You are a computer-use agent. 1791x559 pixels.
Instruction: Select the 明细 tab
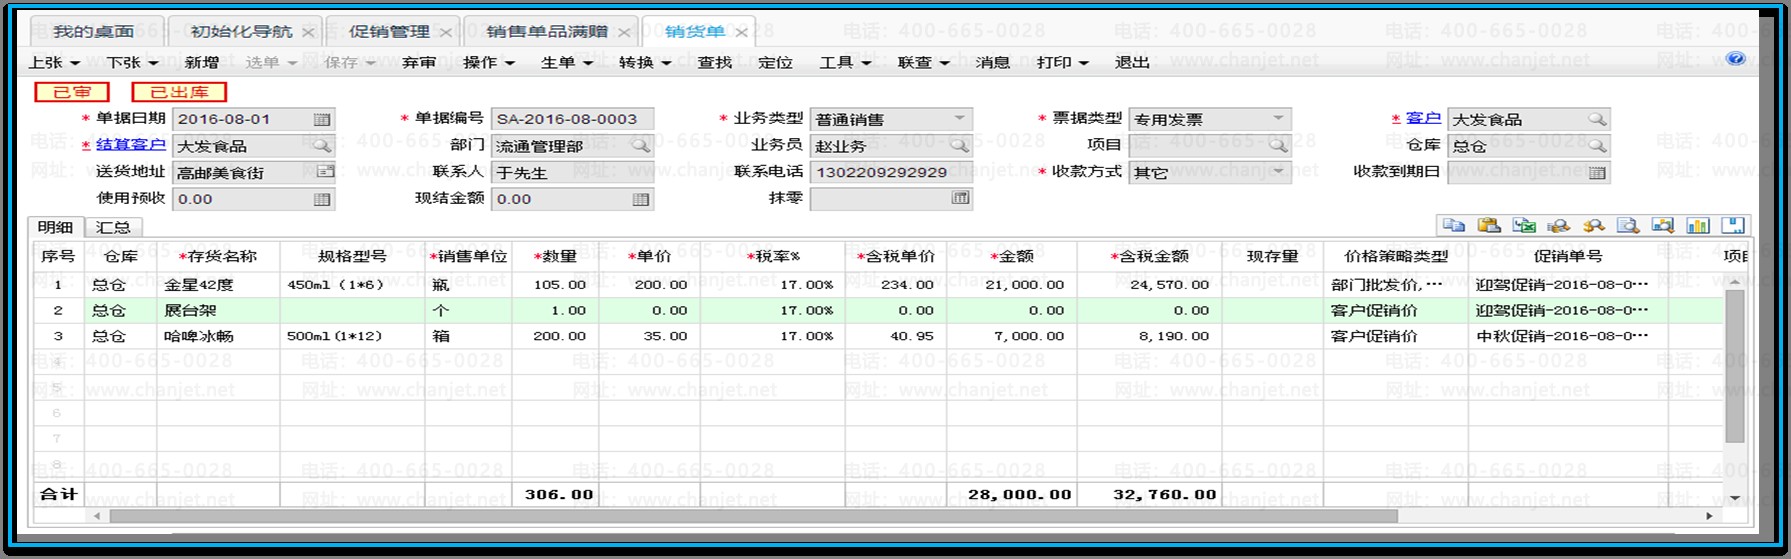click(55, 227)
